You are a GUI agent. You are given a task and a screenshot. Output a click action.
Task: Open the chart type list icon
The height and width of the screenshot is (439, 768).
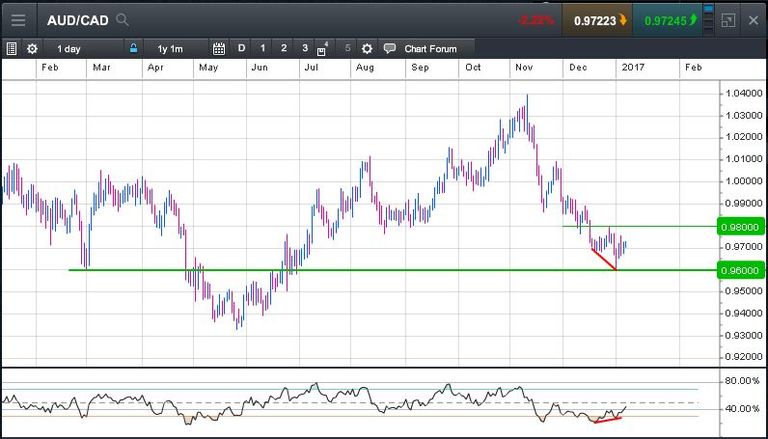[12, 49]
